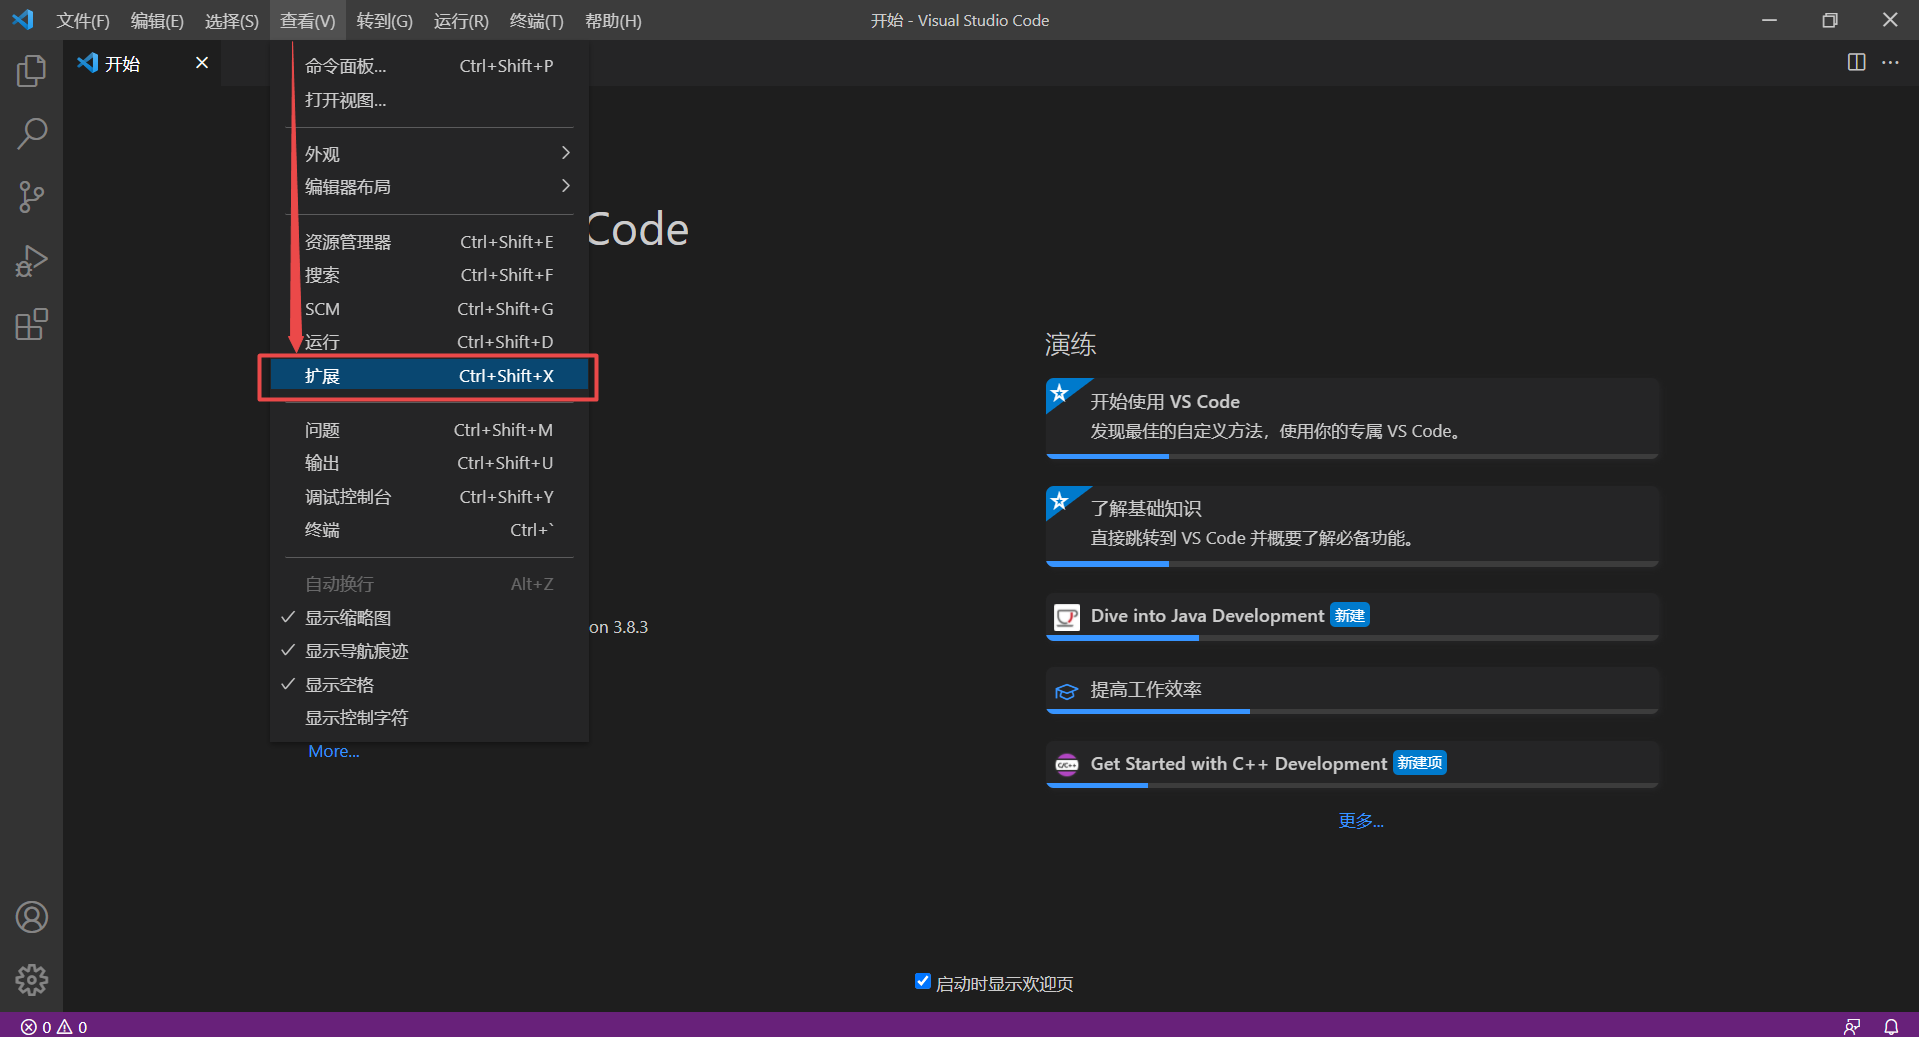Open the Search activity bar icon
1919x1037 pixels.
(x=31, y=133)
